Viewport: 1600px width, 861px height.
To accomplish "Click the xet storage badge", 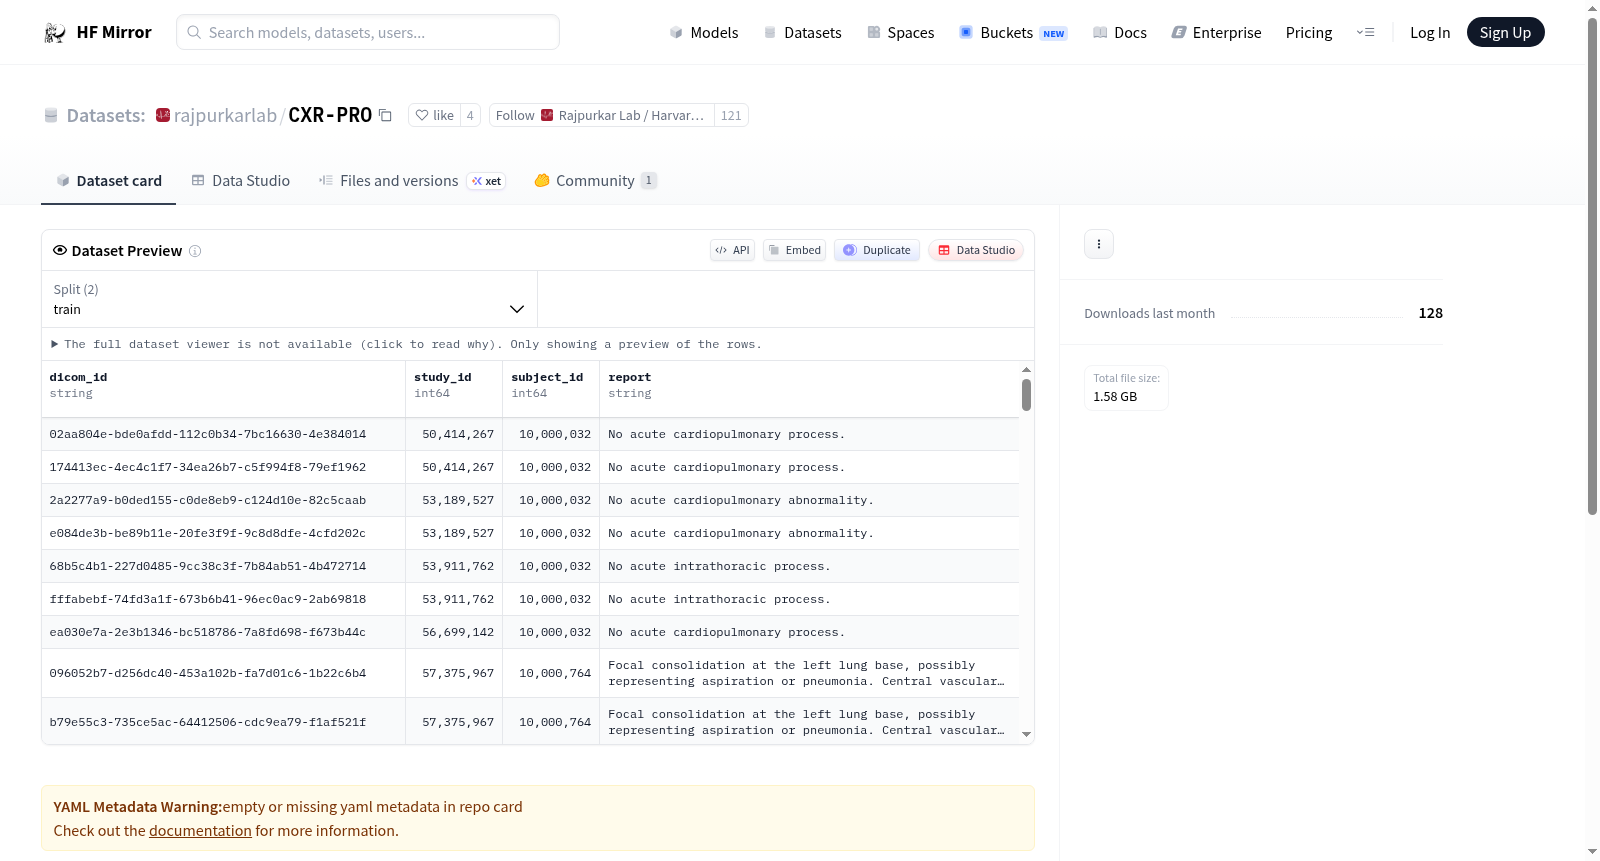I will click(487, 181).
